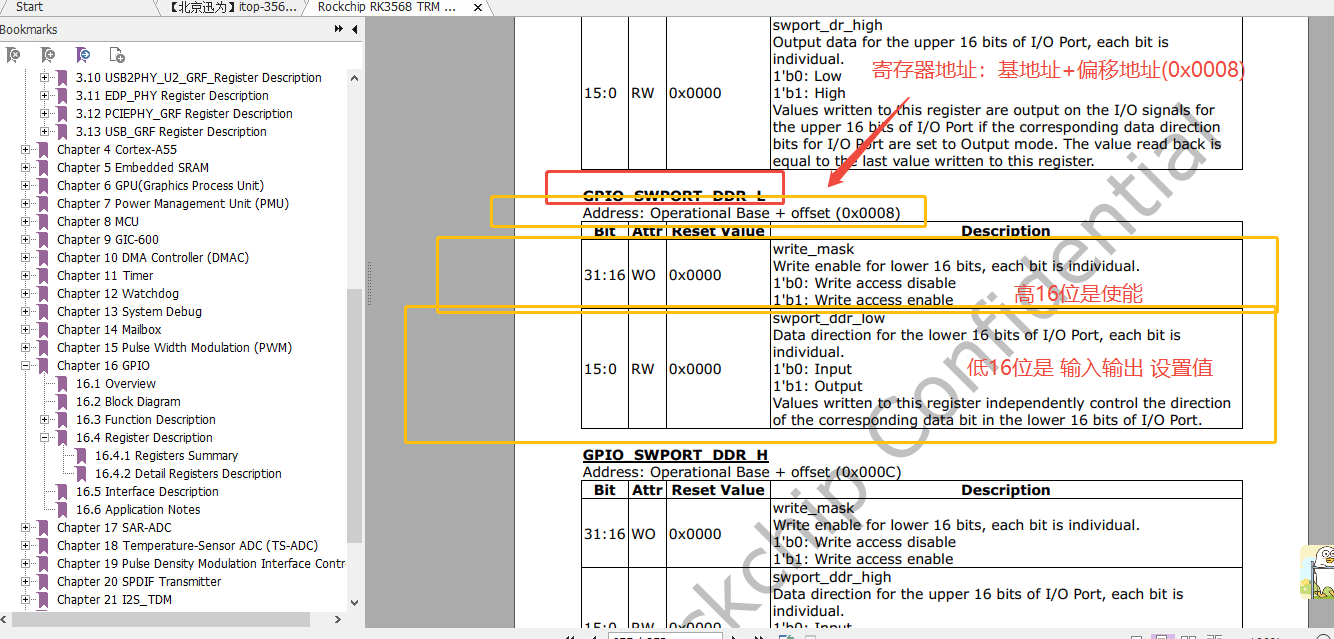Screen dimensions: 1334x639
Task: Expand the Chapter 15 Pulse Width Modulation node
Action: [26, 348]
